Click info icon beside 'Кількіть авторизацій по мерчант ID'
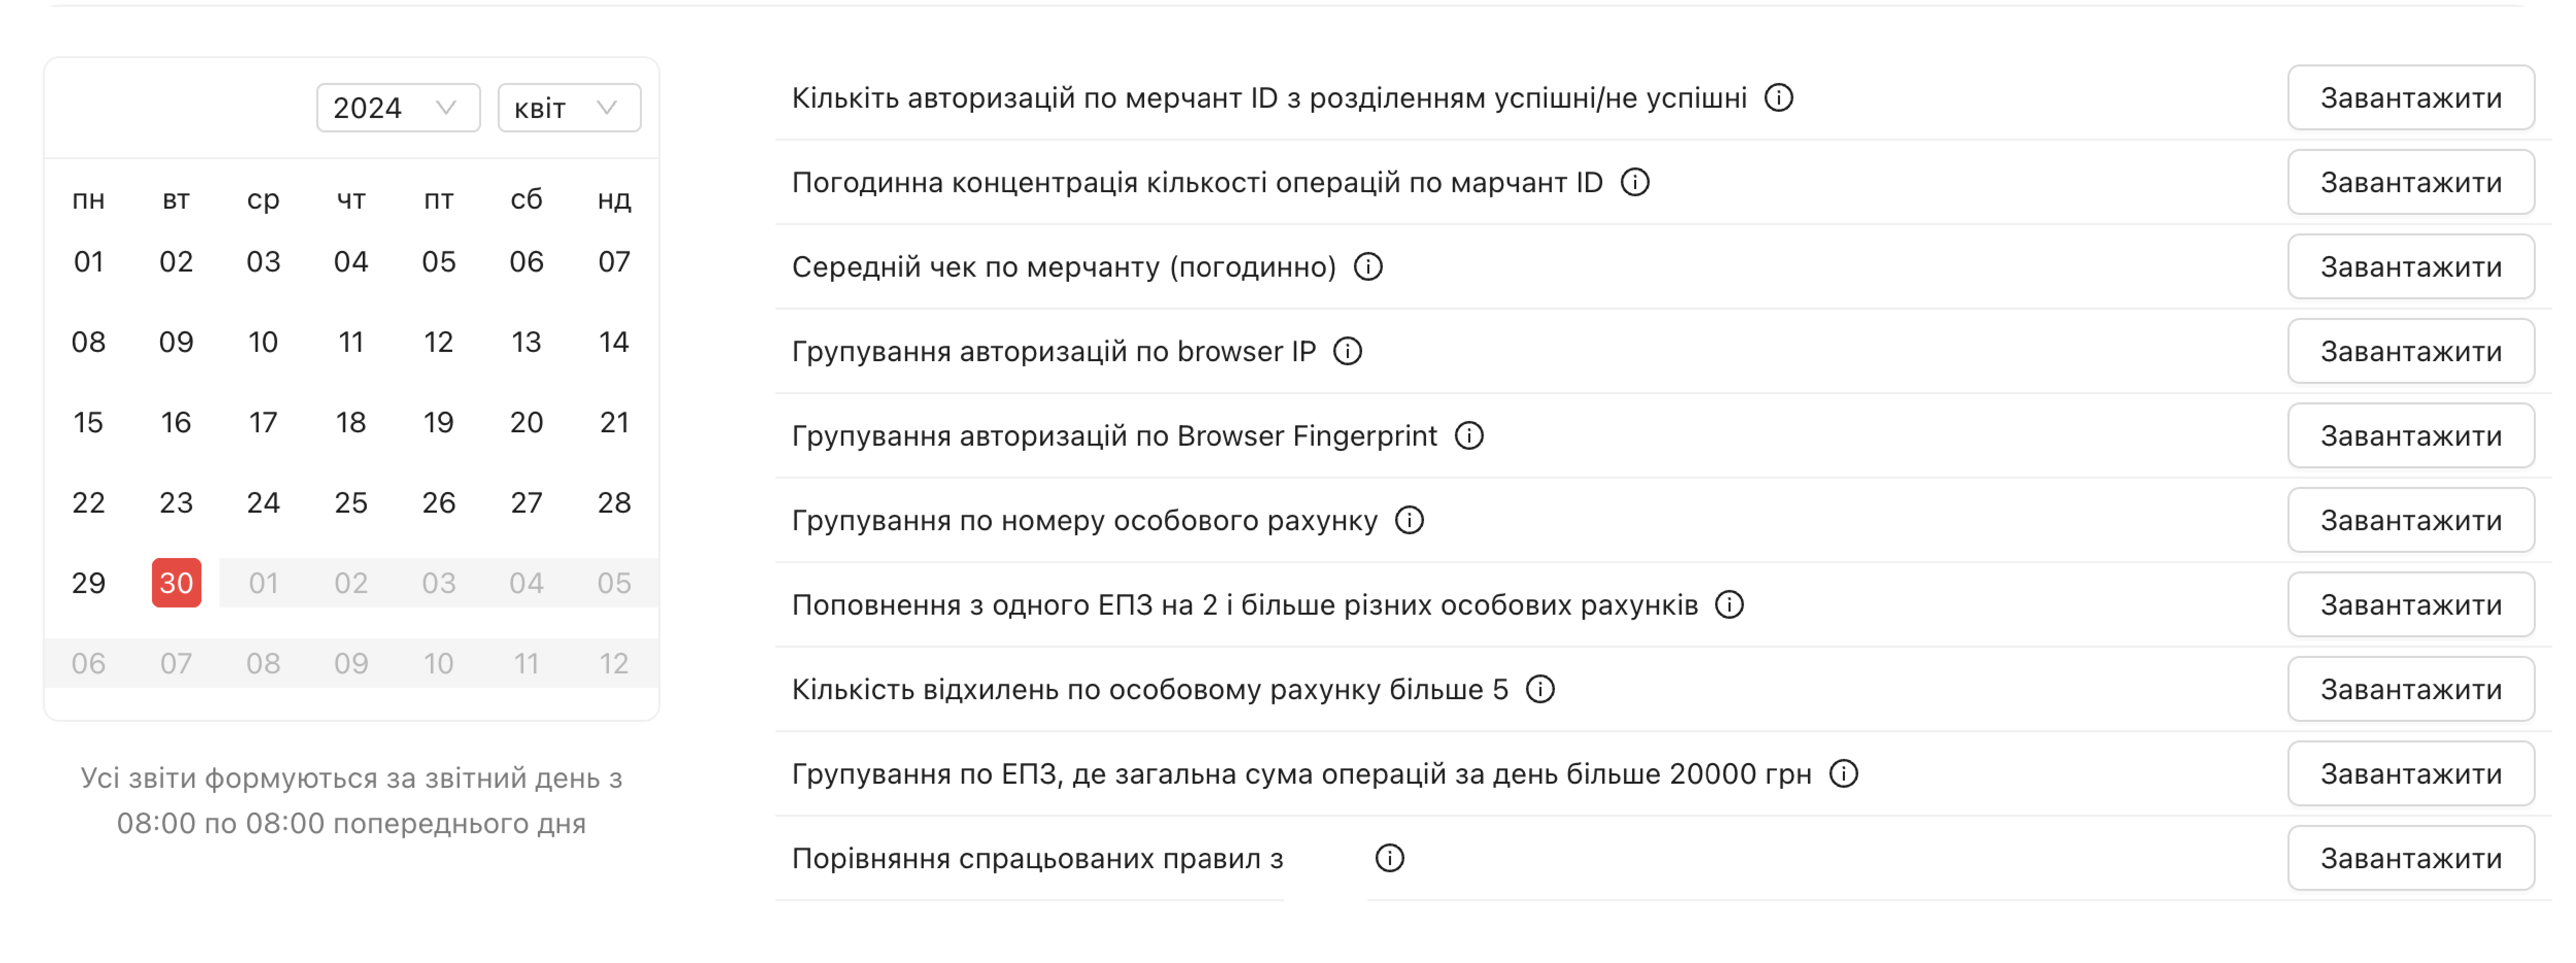The height and width of the screenshot is (963, 2576). pyautogui.click(x=1779, y=98)
